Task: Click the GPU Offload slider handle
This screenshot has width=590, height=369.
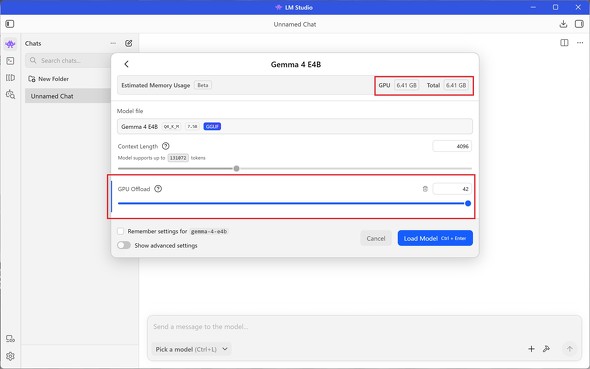Action: (468, 203)
